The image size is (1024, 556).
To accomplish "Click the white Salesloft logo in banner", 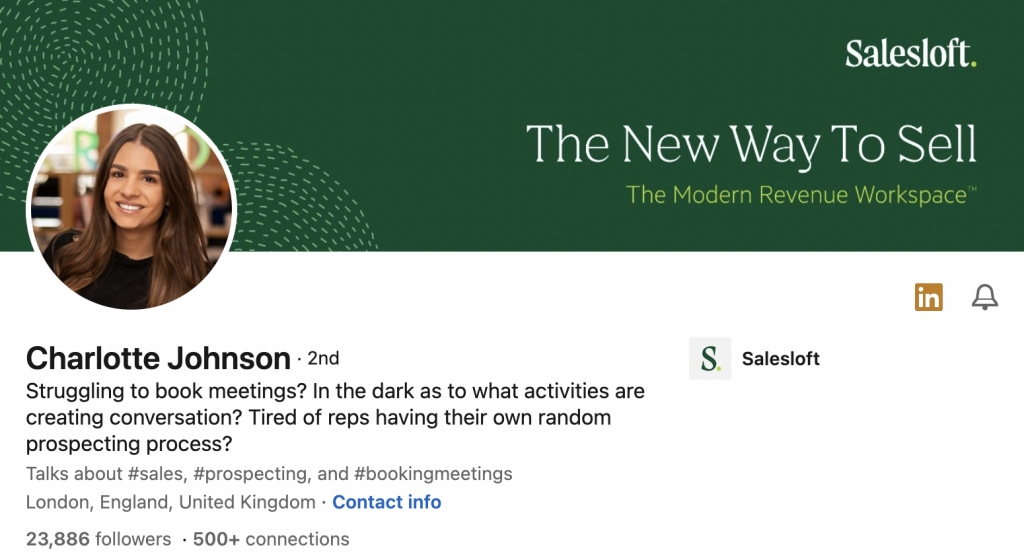I will 910,53.
